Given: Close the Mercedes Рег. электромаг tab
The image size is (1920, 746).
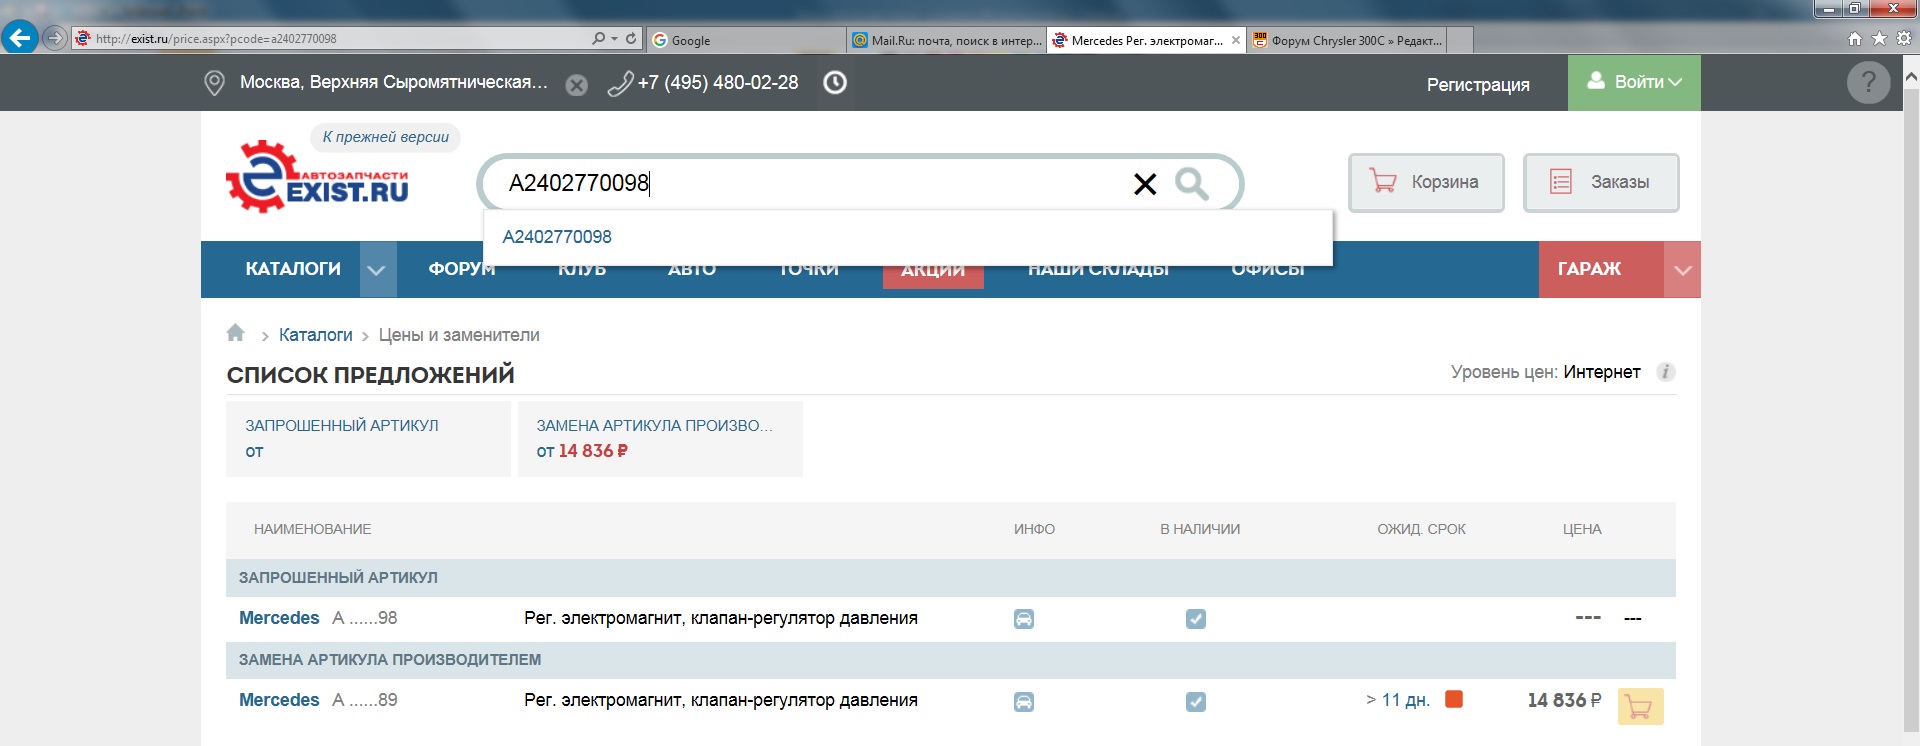Looking at the screenshot, I should [1236, 40].
